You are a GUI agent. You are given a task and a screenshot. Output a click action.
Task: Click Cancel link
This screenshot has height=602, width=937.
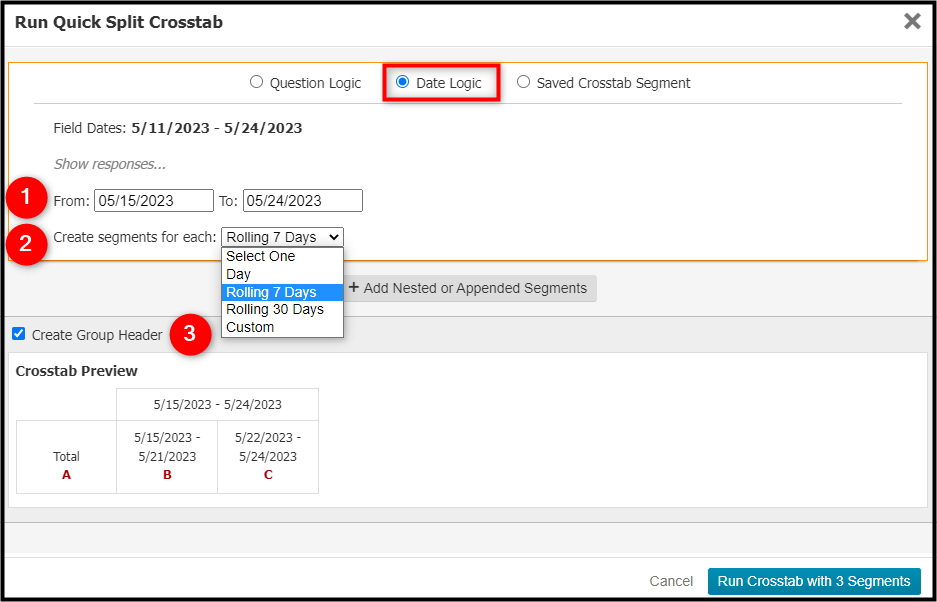coord(671,581)
